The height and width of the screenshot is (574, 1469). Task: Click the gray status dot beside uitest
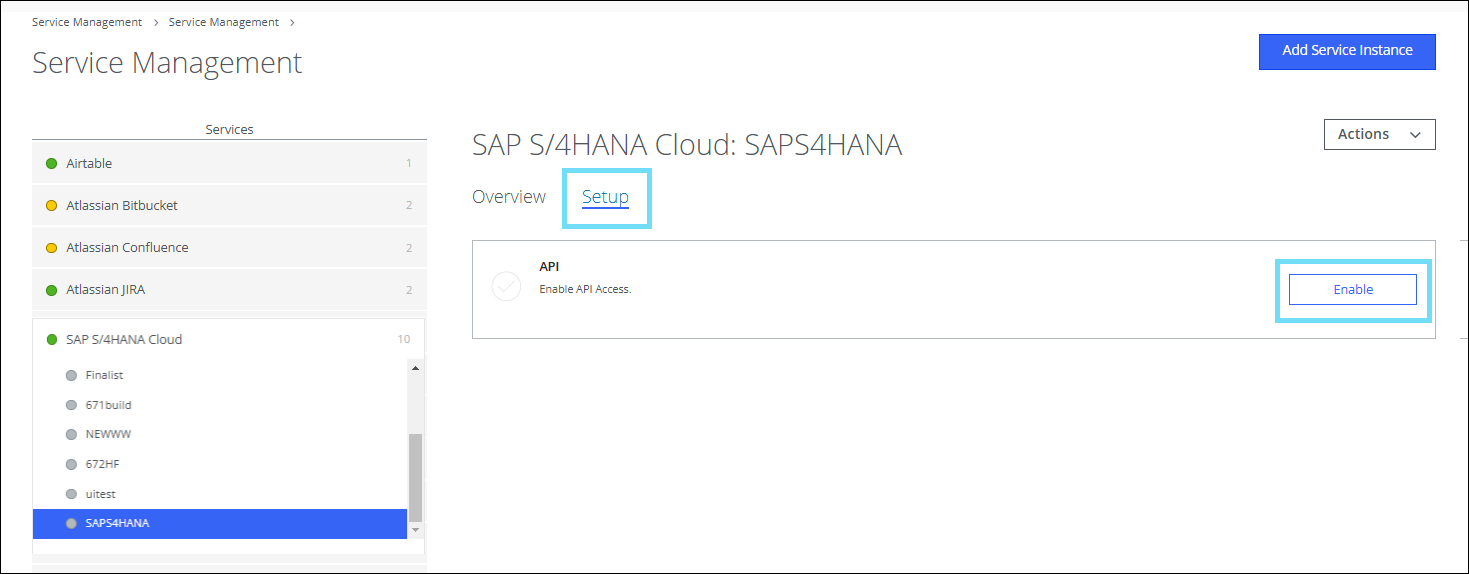click(71, 494)
